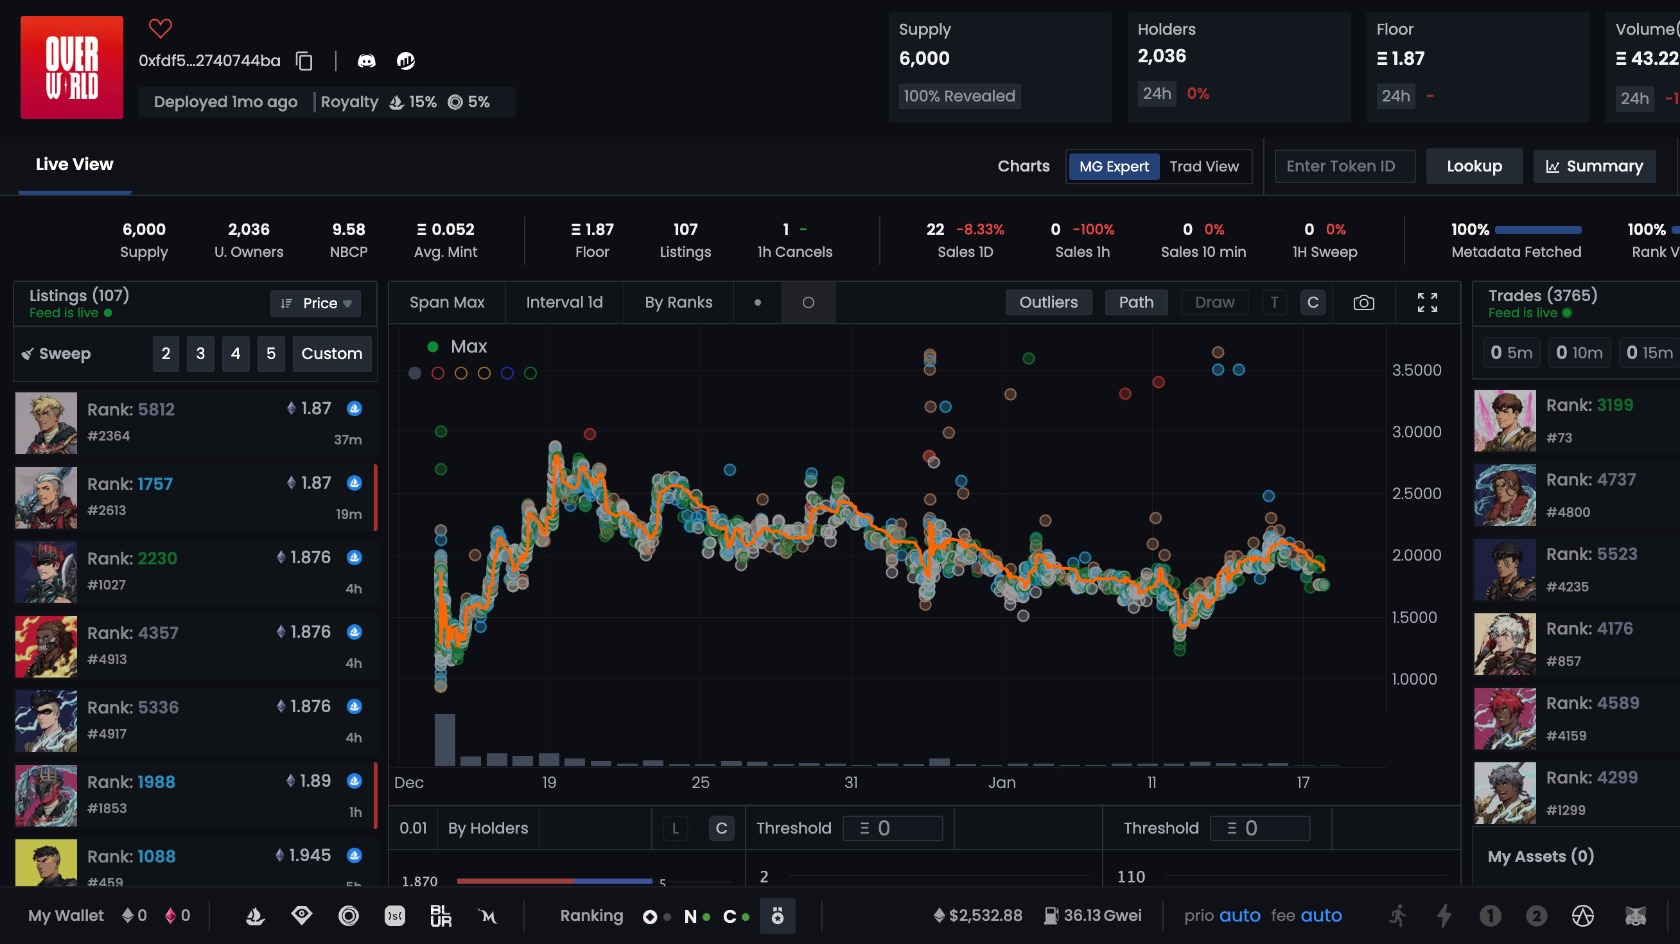Click the medal ranking icon
This screenshot has height=944, width=1680.
778,916
